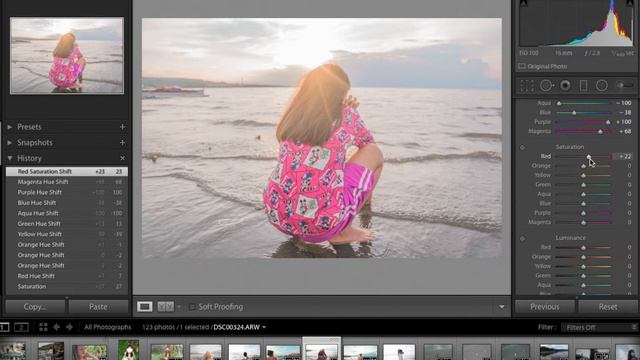640x360 pixels.
Task: Click the green portrait filmstrip thumbnail
Action: (x=129, y=350)
